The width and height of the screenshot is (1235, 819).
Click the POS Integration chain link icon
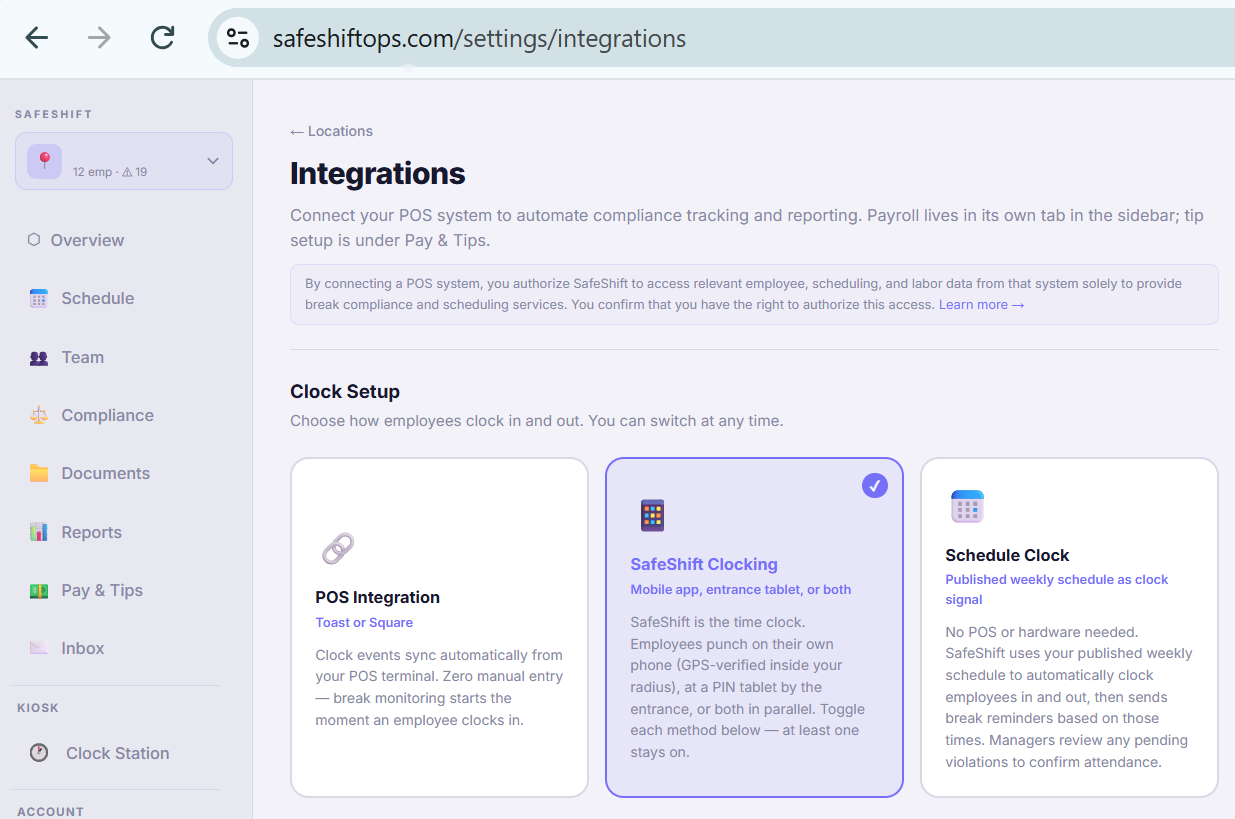(338, 548)
